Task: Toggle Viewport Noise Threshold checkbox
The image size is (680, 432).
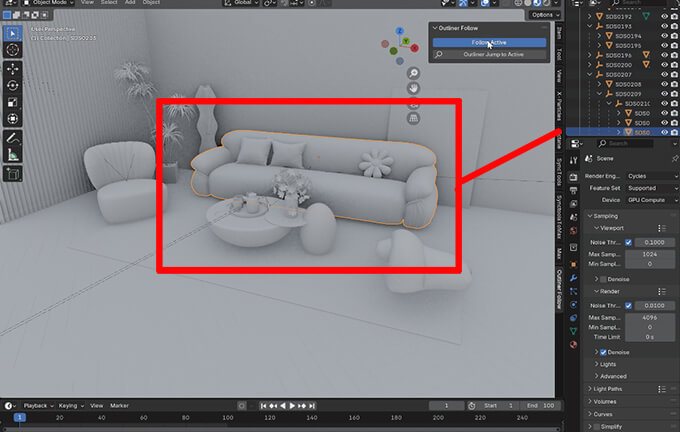Action: pos(628,242)
